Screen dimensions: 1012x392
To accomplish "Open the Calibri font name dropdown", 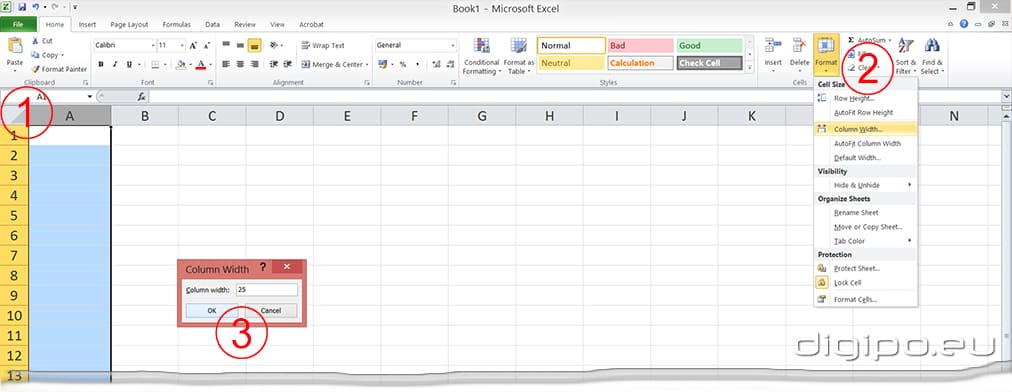I will pyautogui.click(x=153, y=46).
